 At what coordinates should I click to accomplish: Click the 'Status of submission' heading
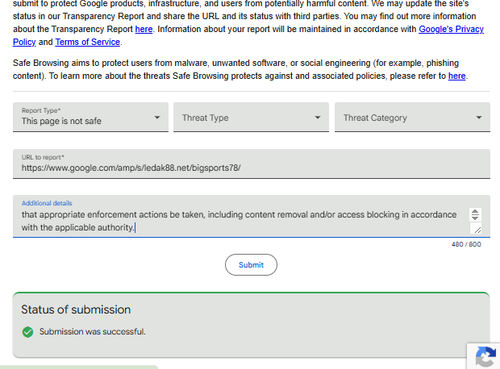(76, 310)
